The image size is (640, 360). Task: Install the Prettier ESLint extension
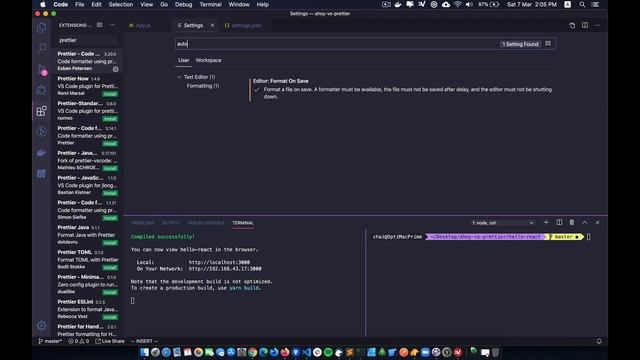coord(110,317)
